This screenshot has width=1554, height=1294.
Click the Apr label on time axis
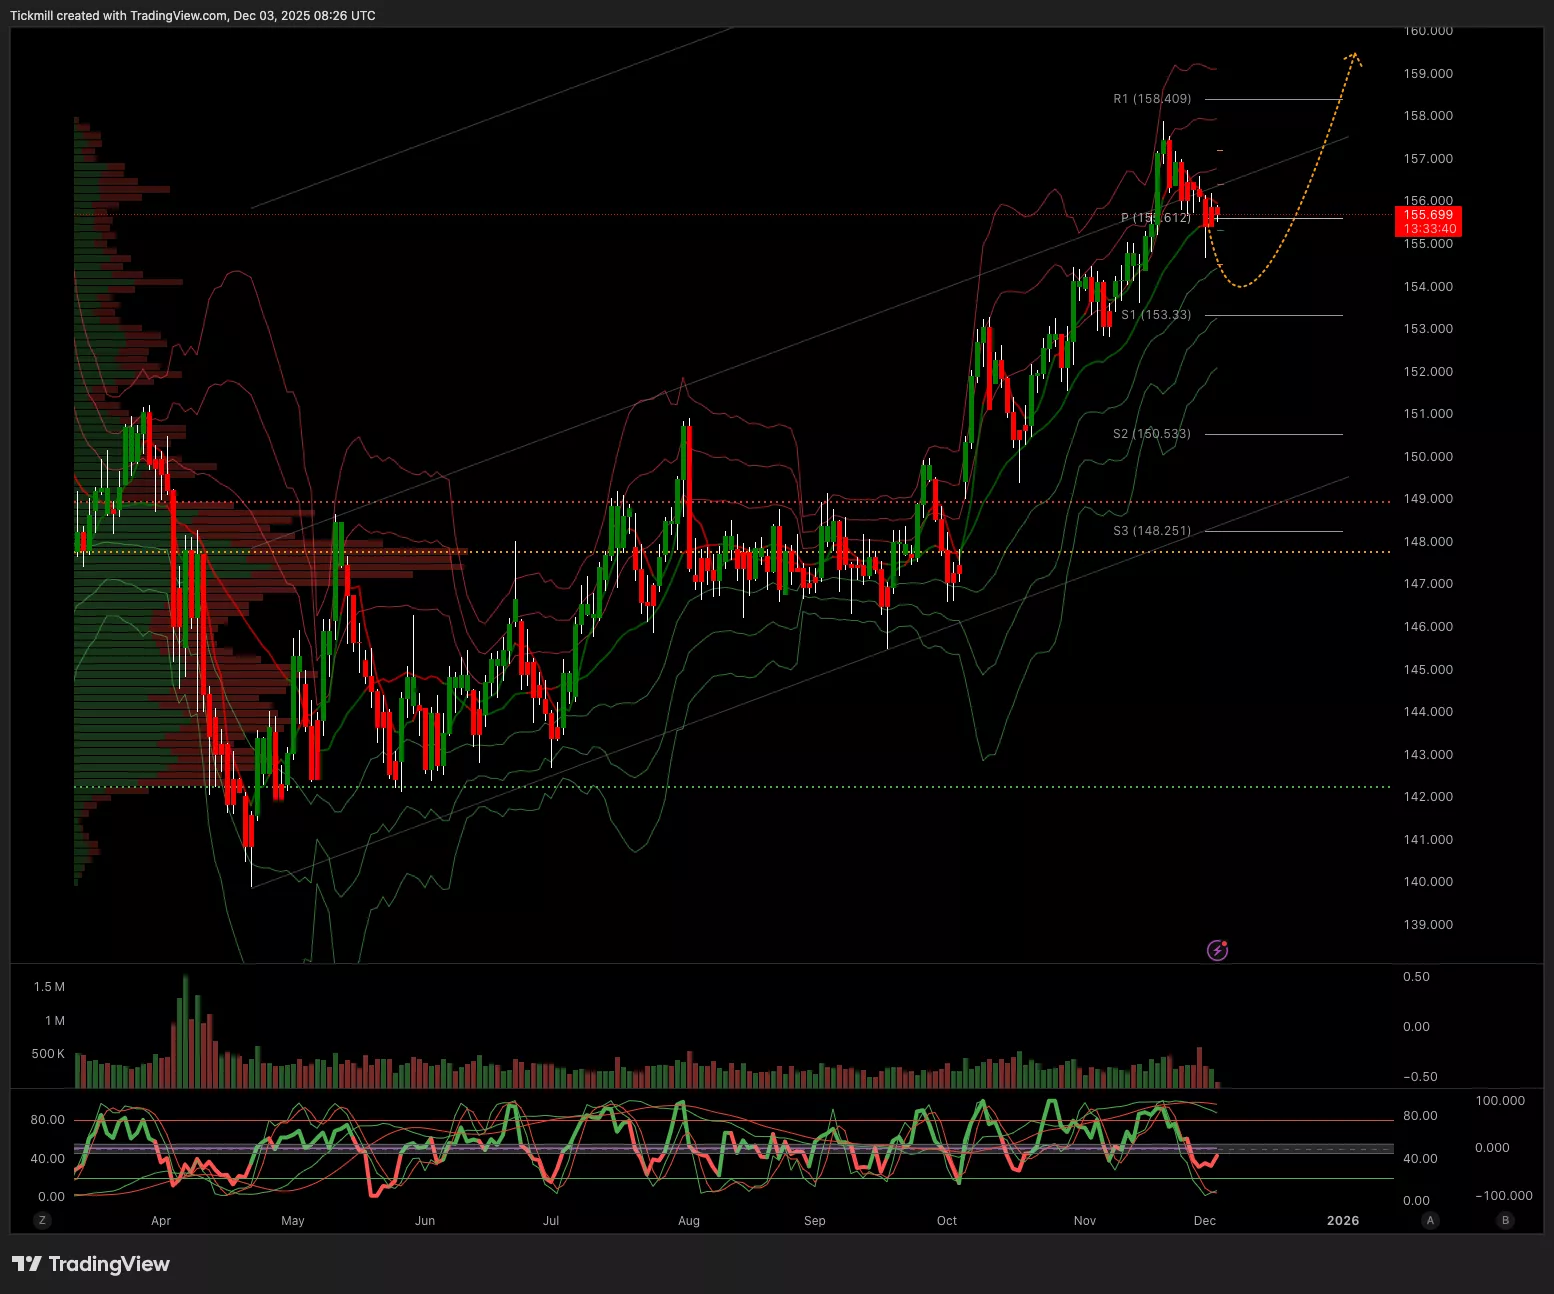[x=161, y=1220]
